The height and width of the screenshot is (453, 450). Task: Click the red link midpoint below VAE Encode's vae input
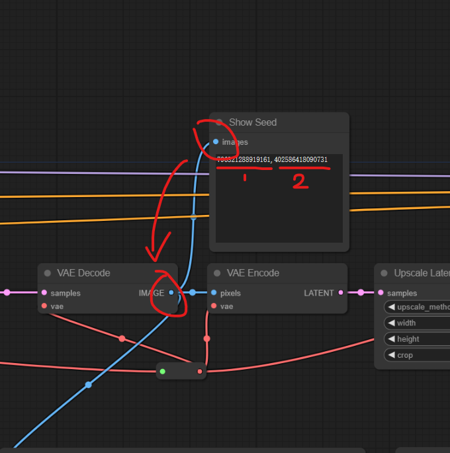(207, 339)
